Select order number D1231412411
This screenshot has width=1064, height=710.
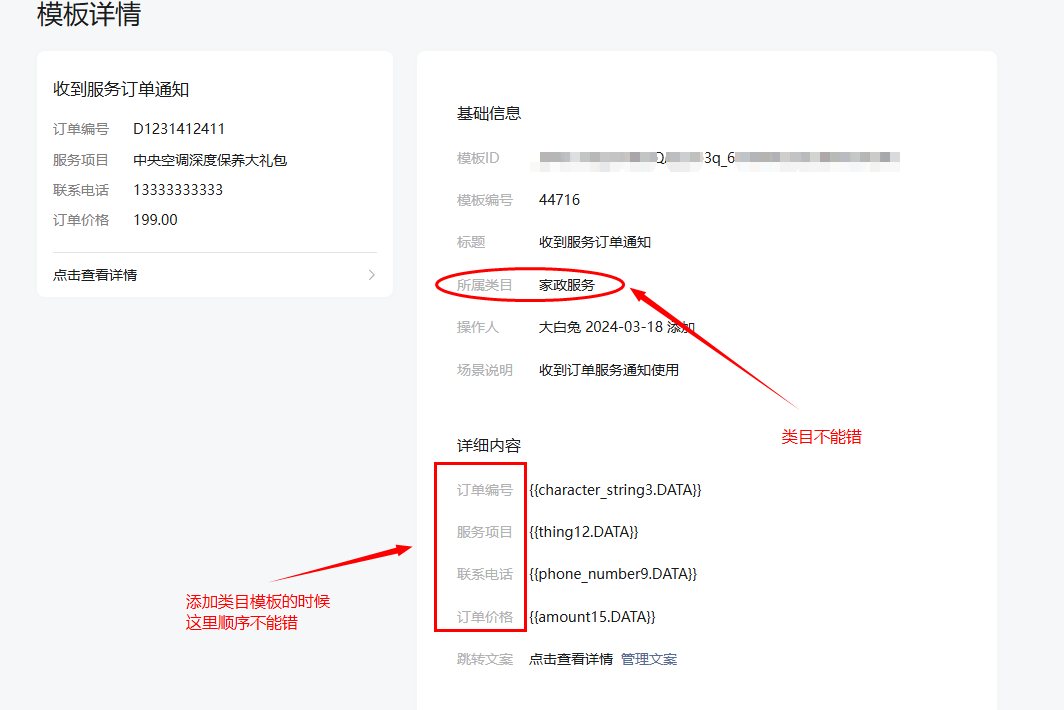[x=178, y=129]
